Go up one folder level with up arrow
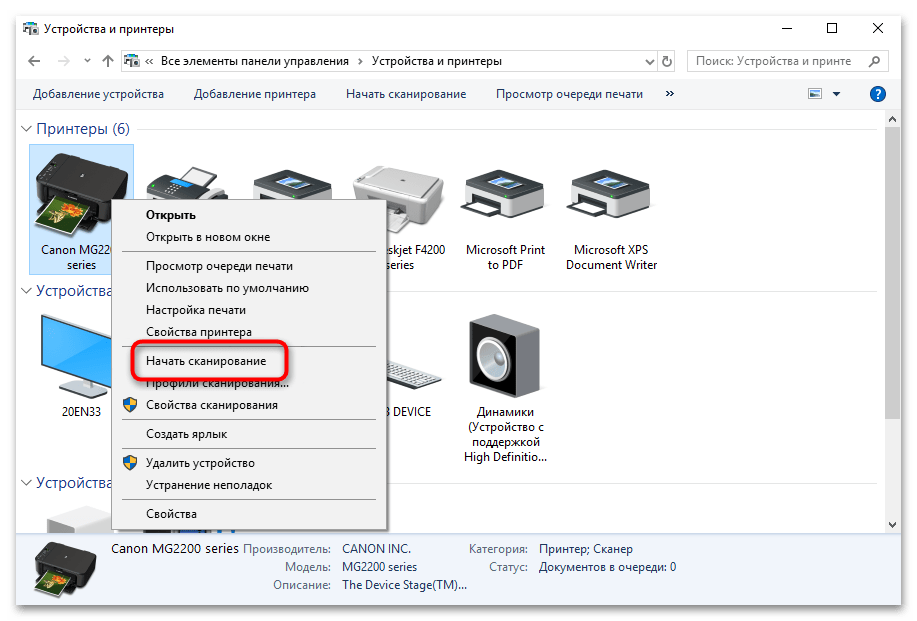Screen dimensions: 917x621 108,61
